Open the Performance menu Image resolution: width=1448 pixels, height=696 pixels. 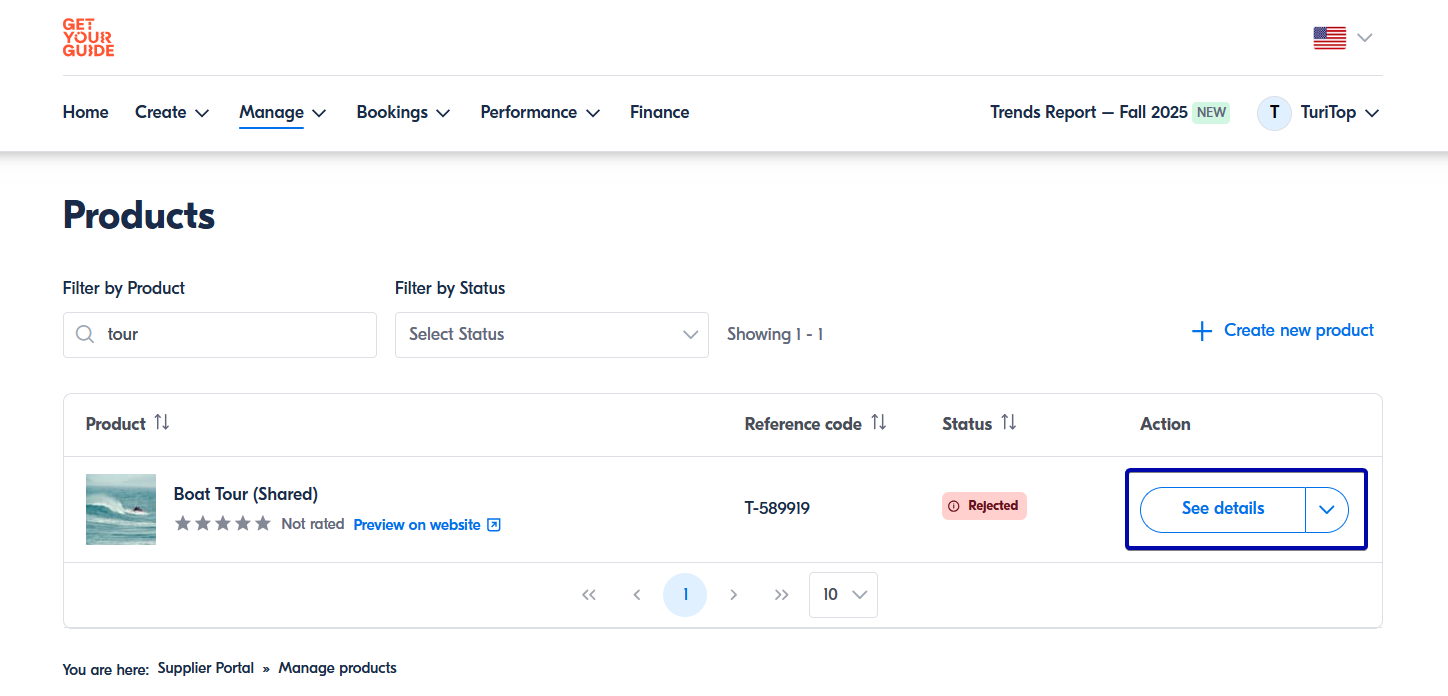pyautogui.click(x=540, y=113)
